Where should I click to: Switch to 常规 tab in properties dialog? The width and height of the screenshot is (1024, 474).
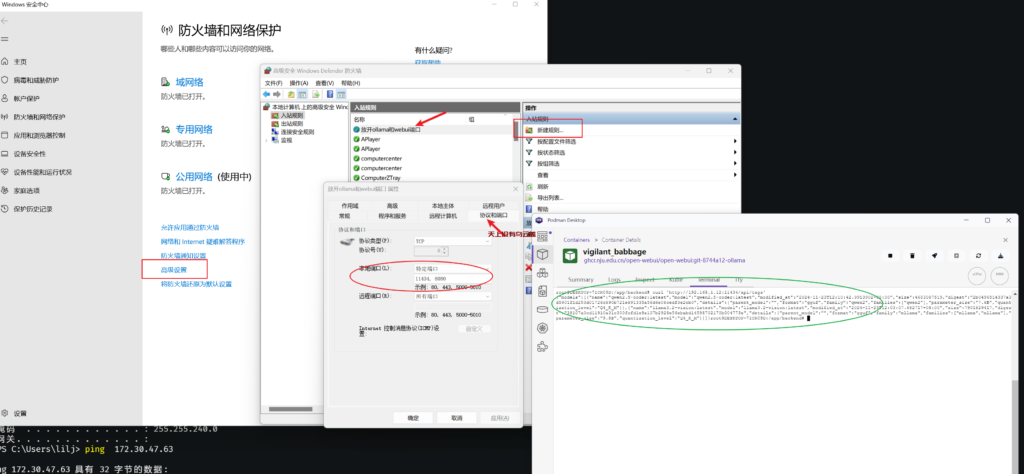tap(344, 215)
